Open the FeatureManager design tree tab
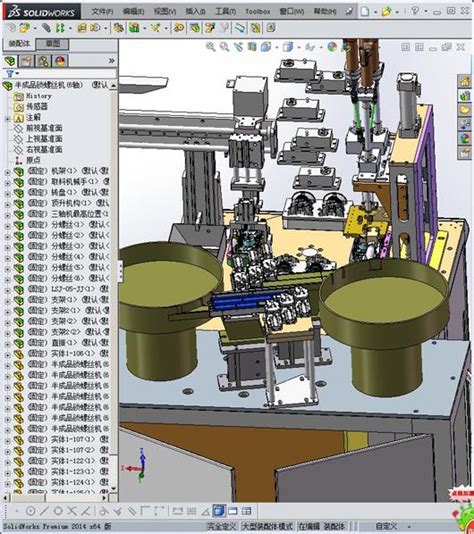This screenshot has width=474, height=534. click(11, 61)
